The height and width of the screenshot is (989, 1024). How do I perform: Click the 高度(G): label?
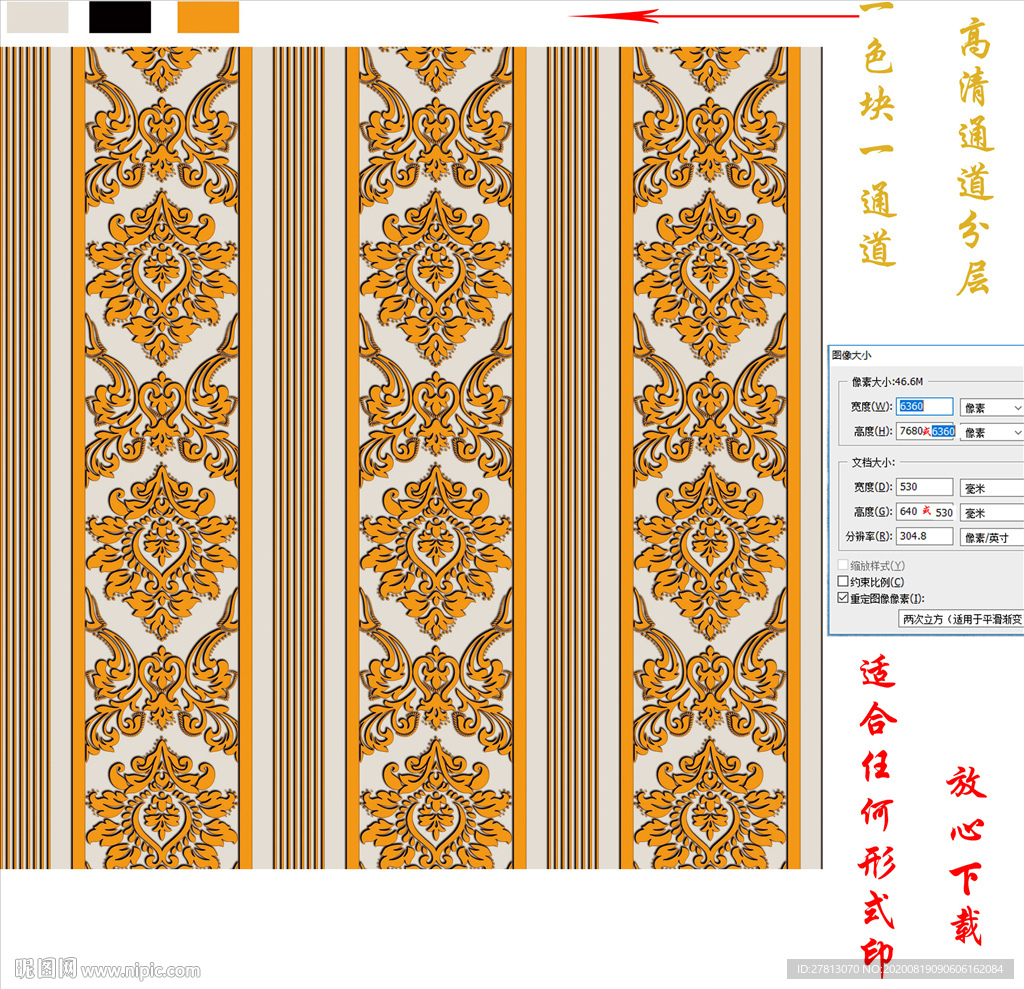pos(872,511)
